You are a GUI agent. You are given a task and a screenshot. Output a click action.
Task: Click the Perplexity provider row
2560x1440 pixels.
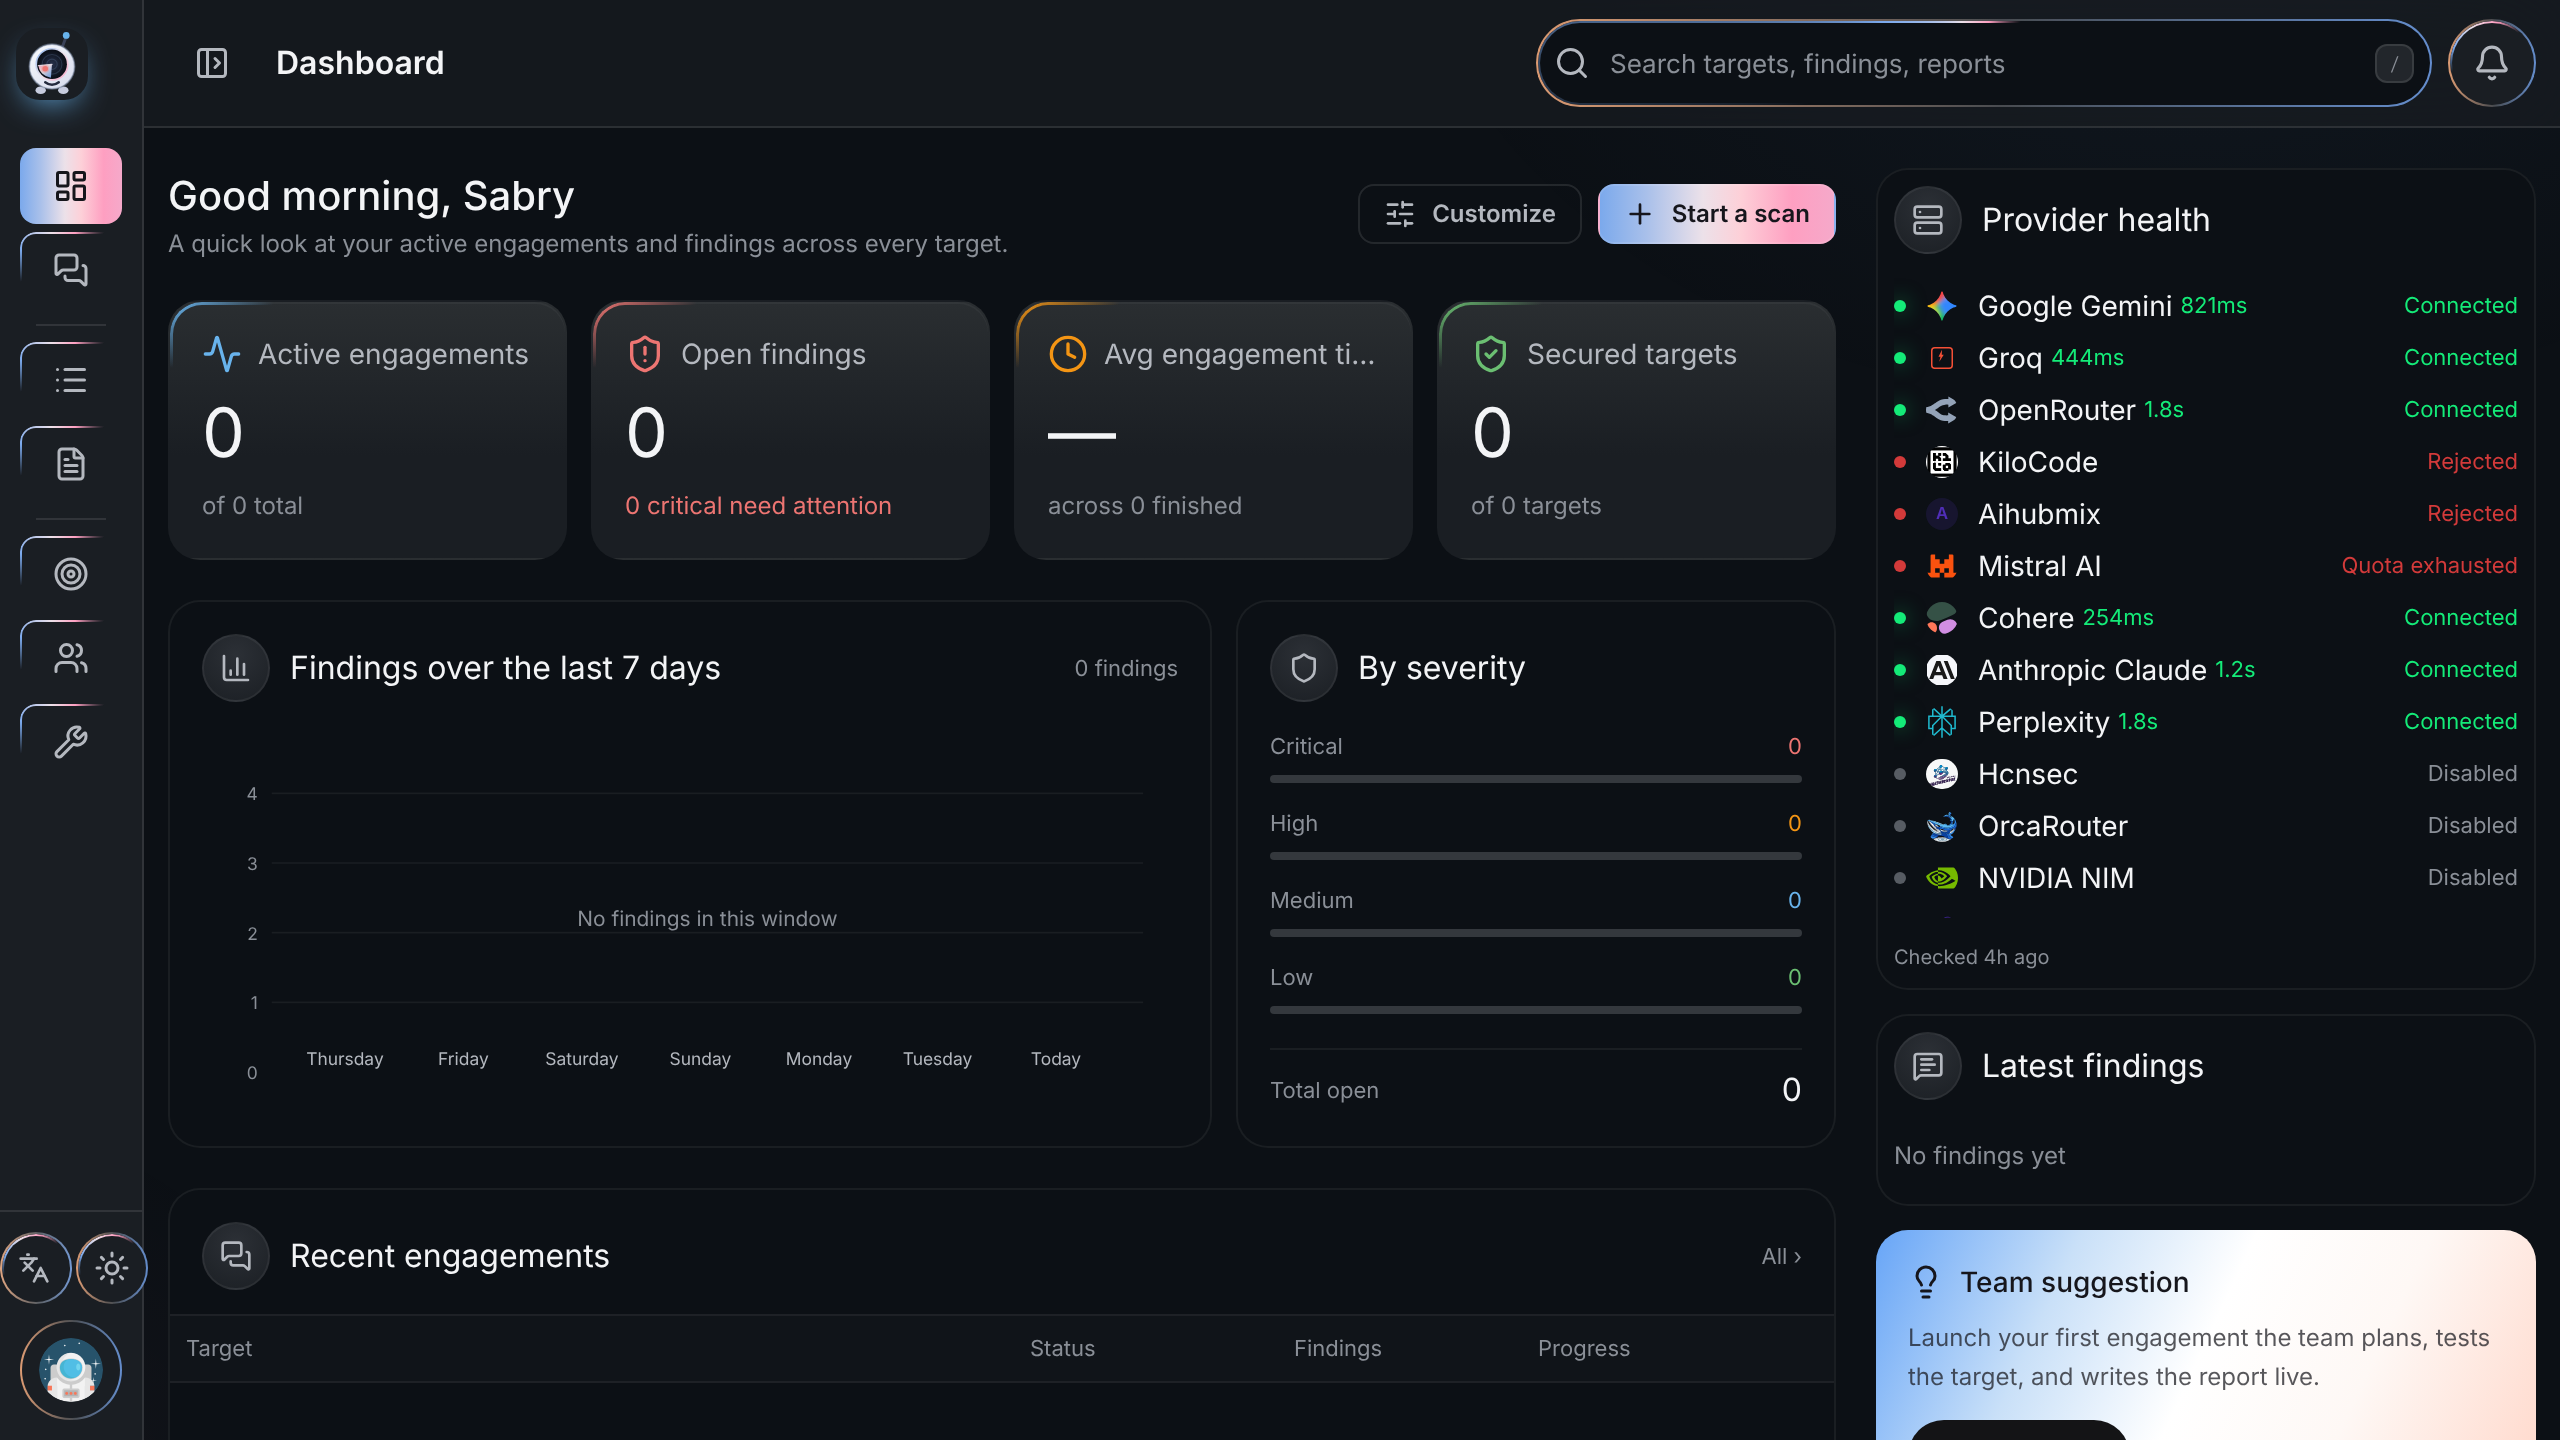pyautogui.click(x=2205, y=722)
